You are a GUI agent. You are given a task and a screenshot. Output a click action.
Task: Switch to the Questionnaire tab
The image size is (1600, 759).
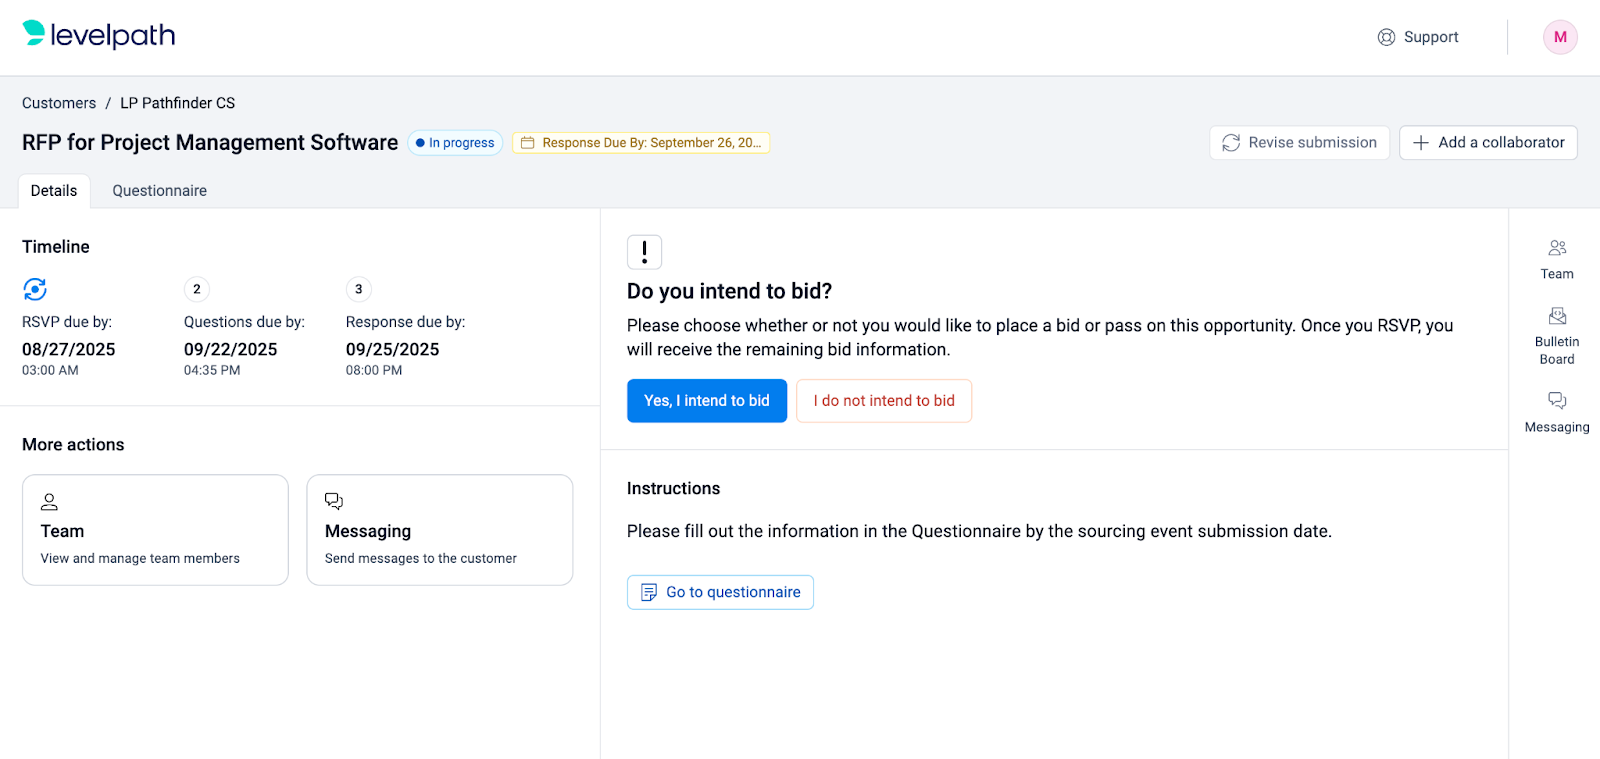pyautogui.click(x=159, y=191)
